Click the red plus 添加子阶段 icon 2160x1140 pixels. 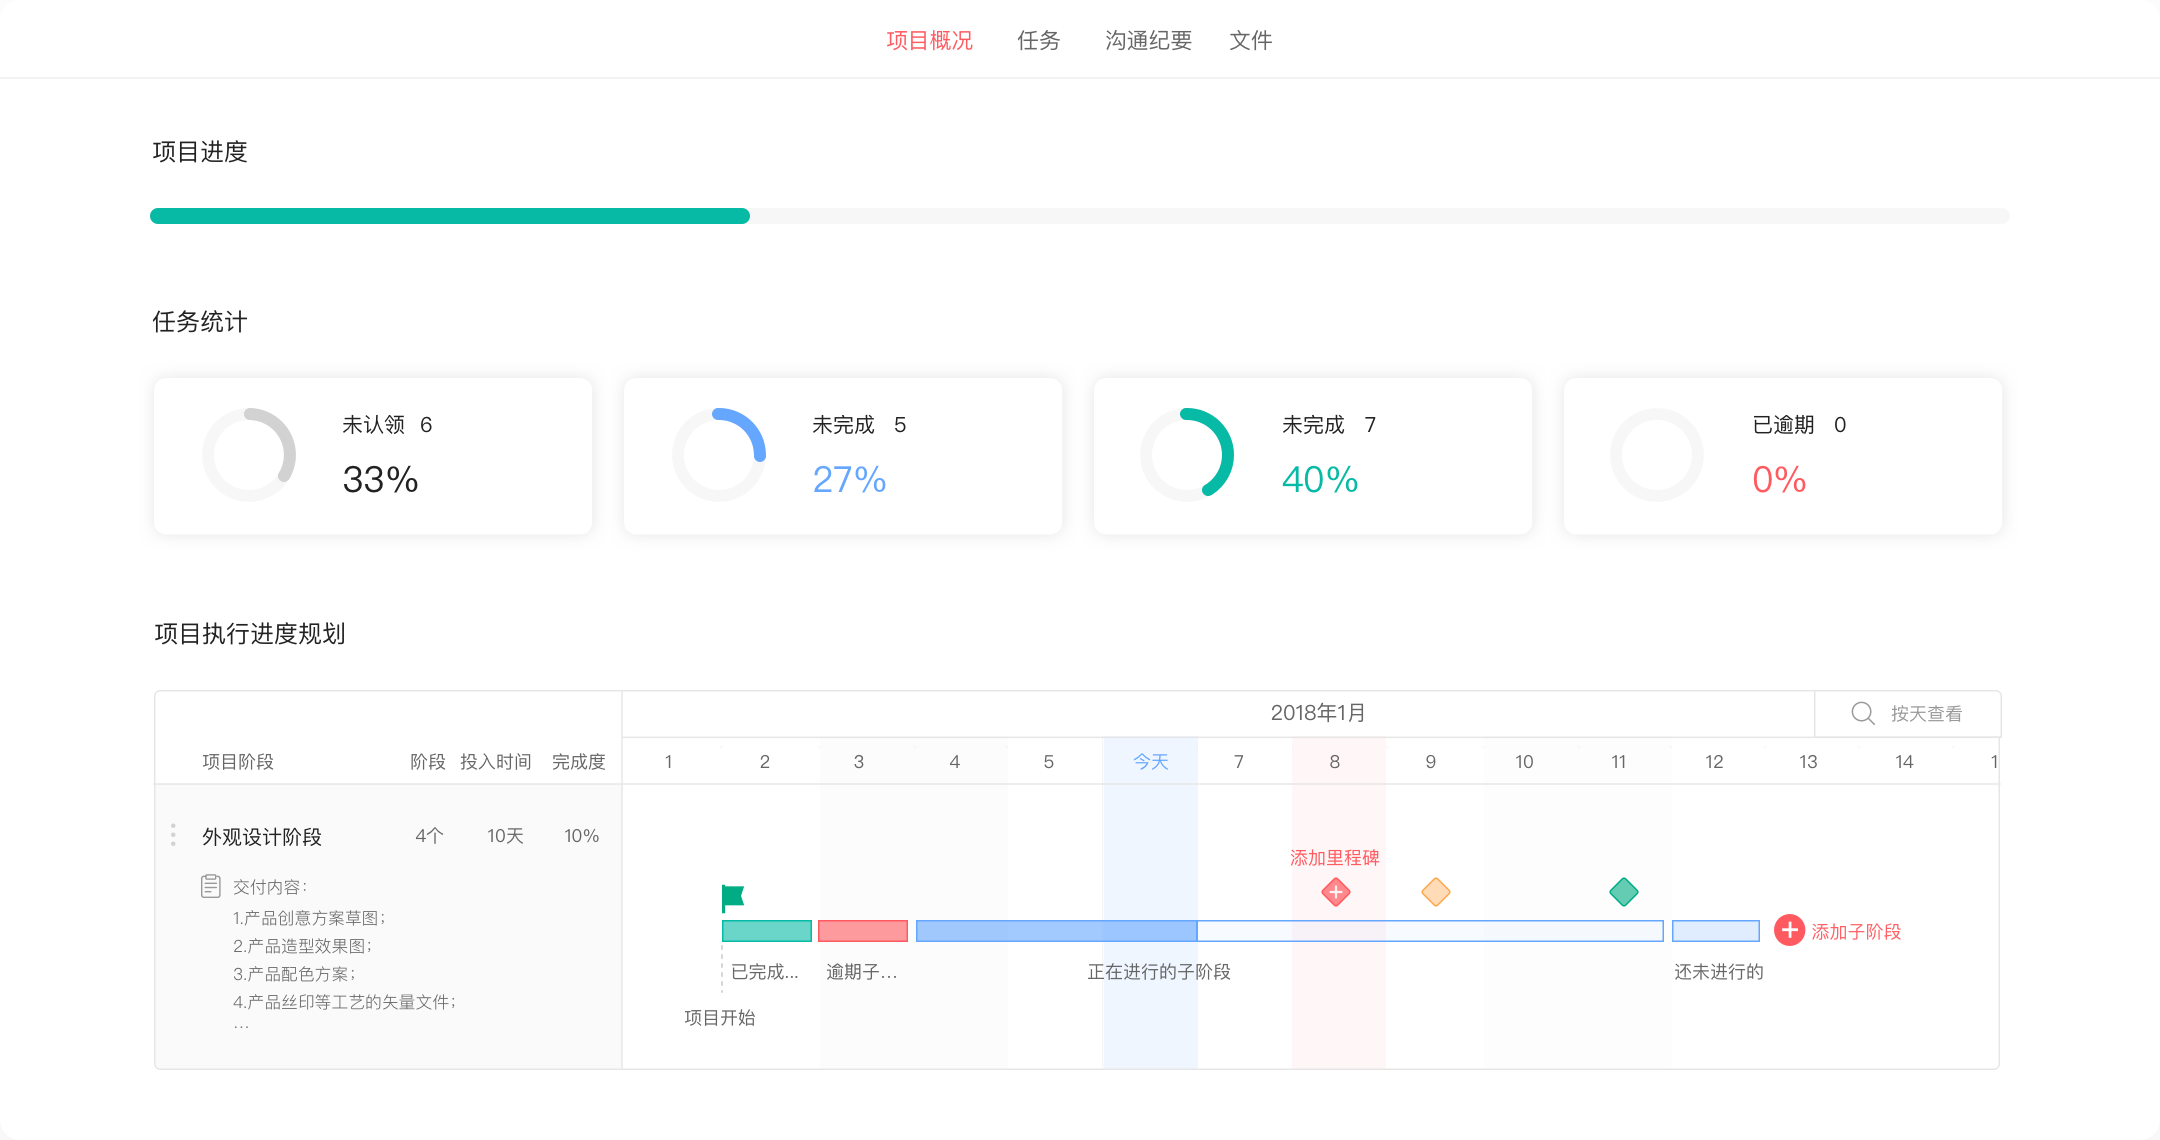coord(1789,931)
